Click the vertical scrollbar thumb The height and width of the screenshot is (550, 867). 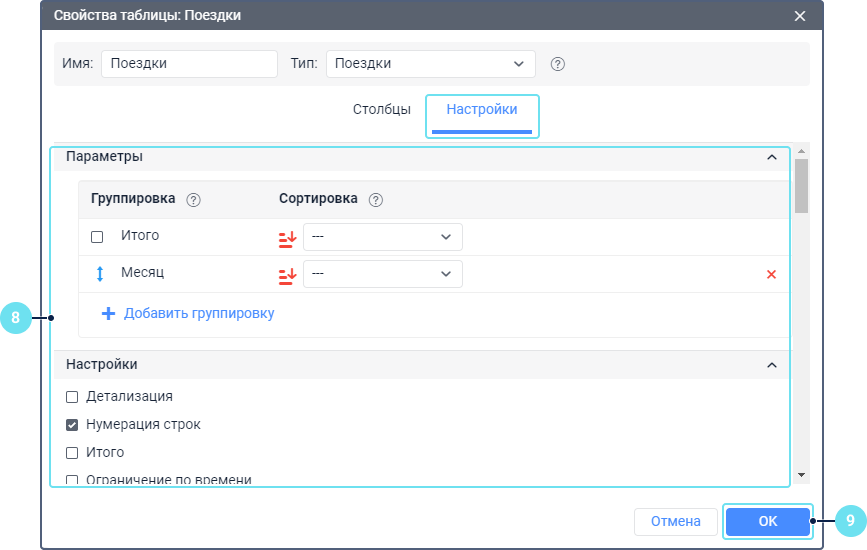(x=801, y=184)
